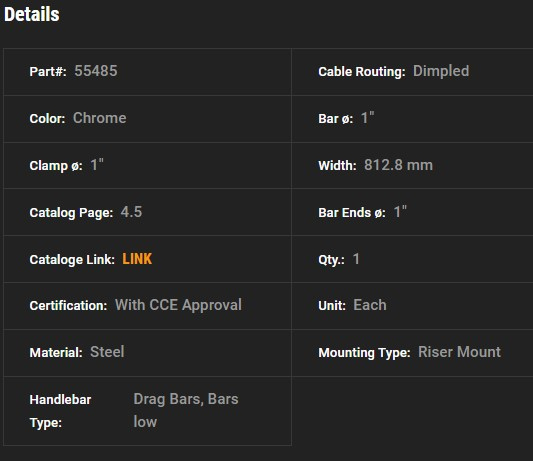Select part number 55485
Screen dimensions: 533x461
(x=96, y=71)
